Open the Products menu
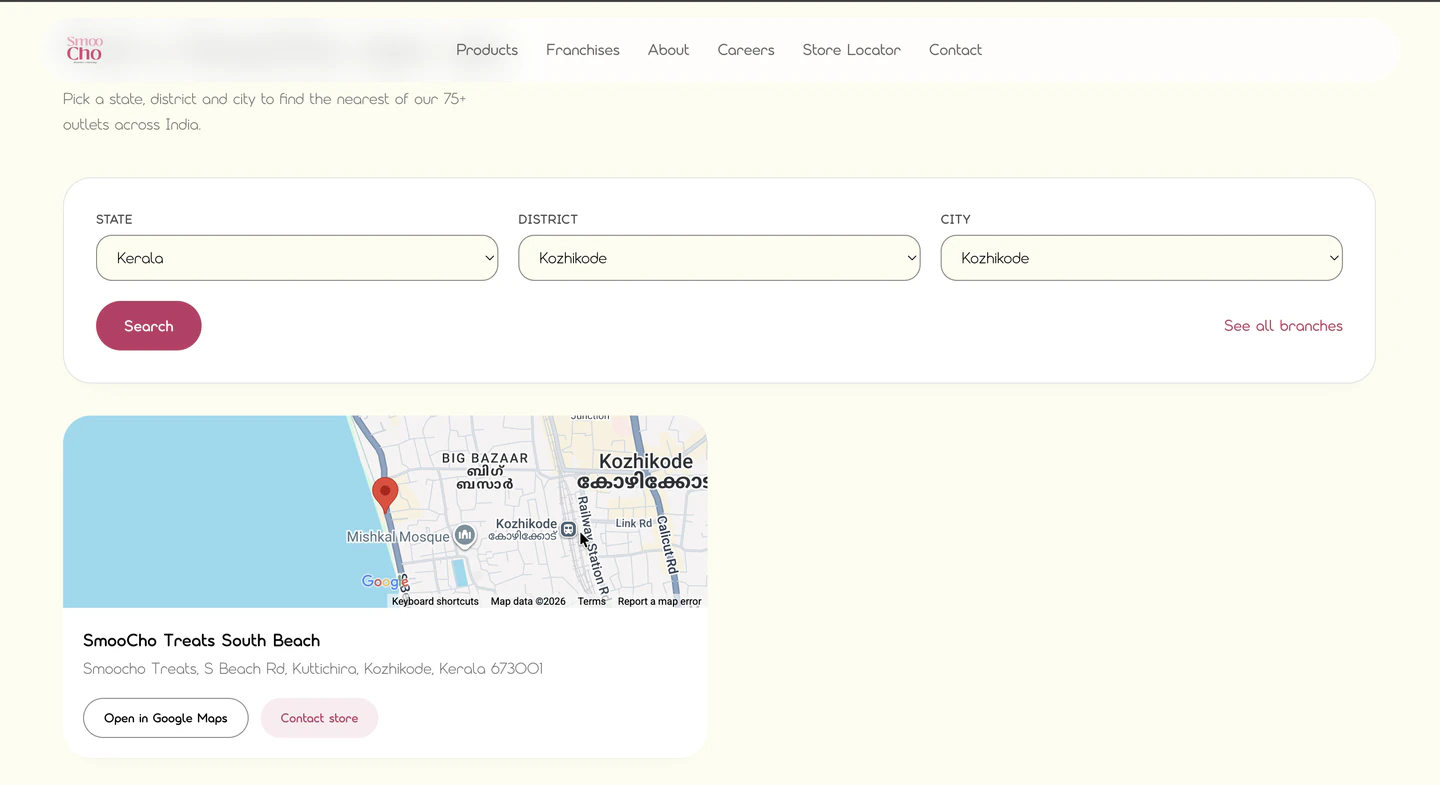 pos(487,50)
